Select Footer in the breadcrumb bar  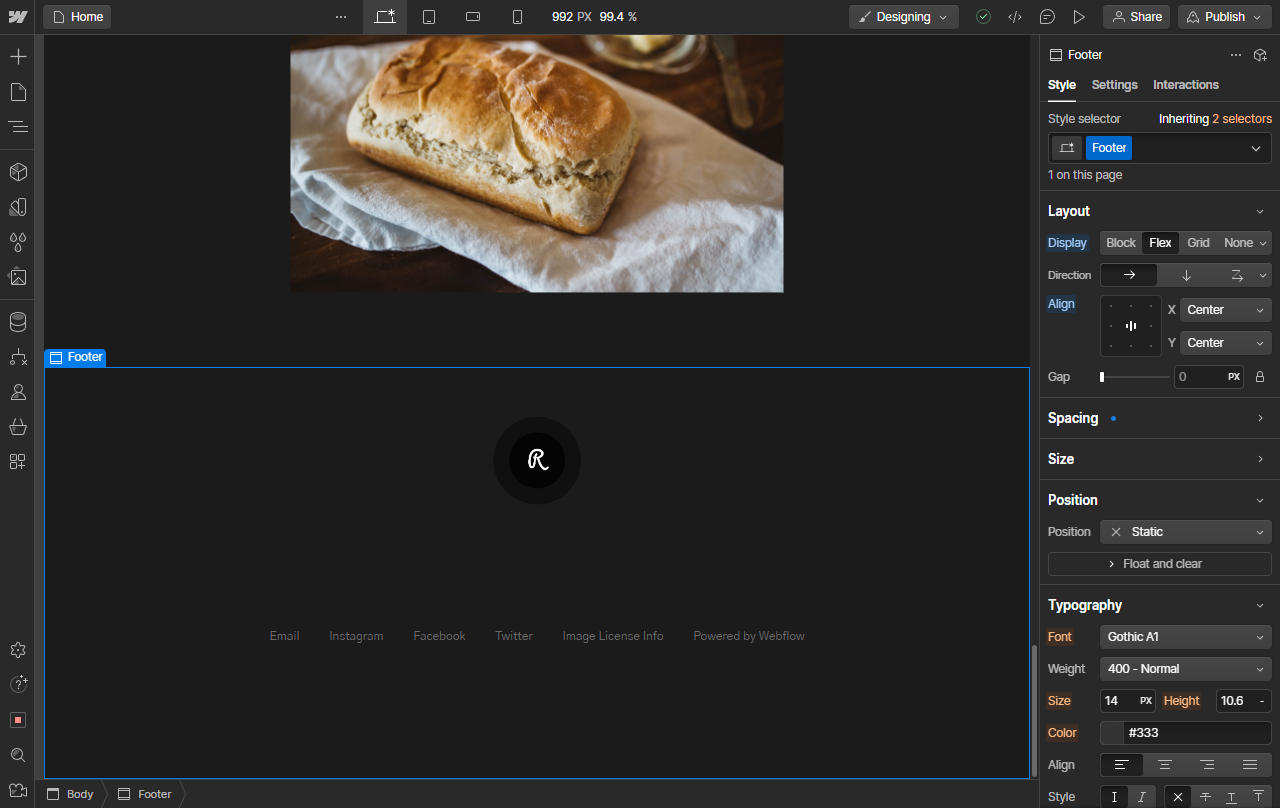[x=145, y=794]
